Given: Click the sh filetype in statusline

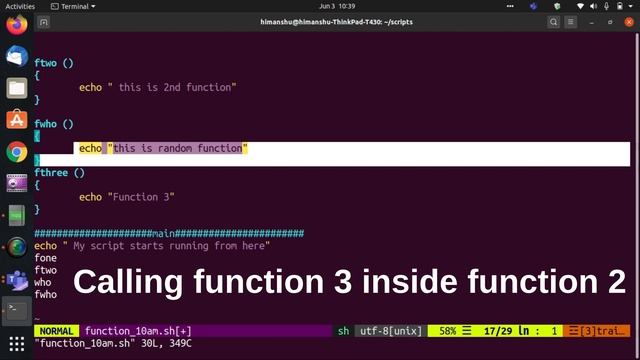Looking at the screenshot, I should 344,331.
